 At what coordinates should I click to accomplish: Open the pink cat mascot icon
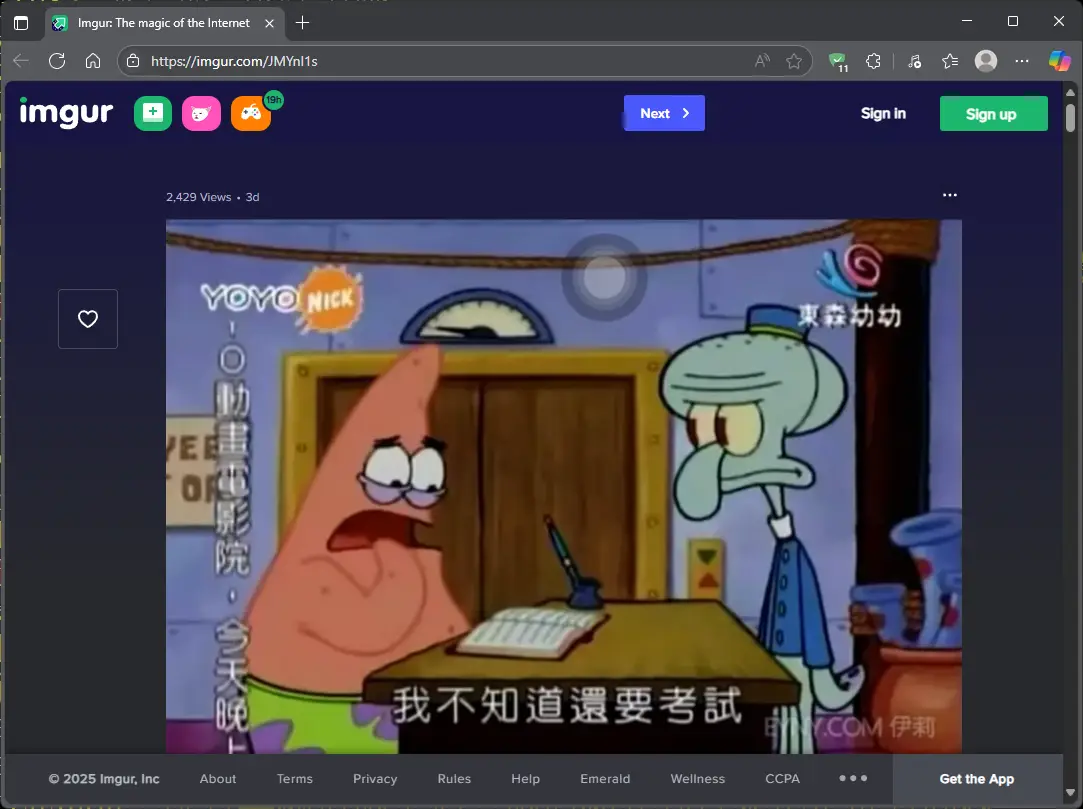[201, 113]
